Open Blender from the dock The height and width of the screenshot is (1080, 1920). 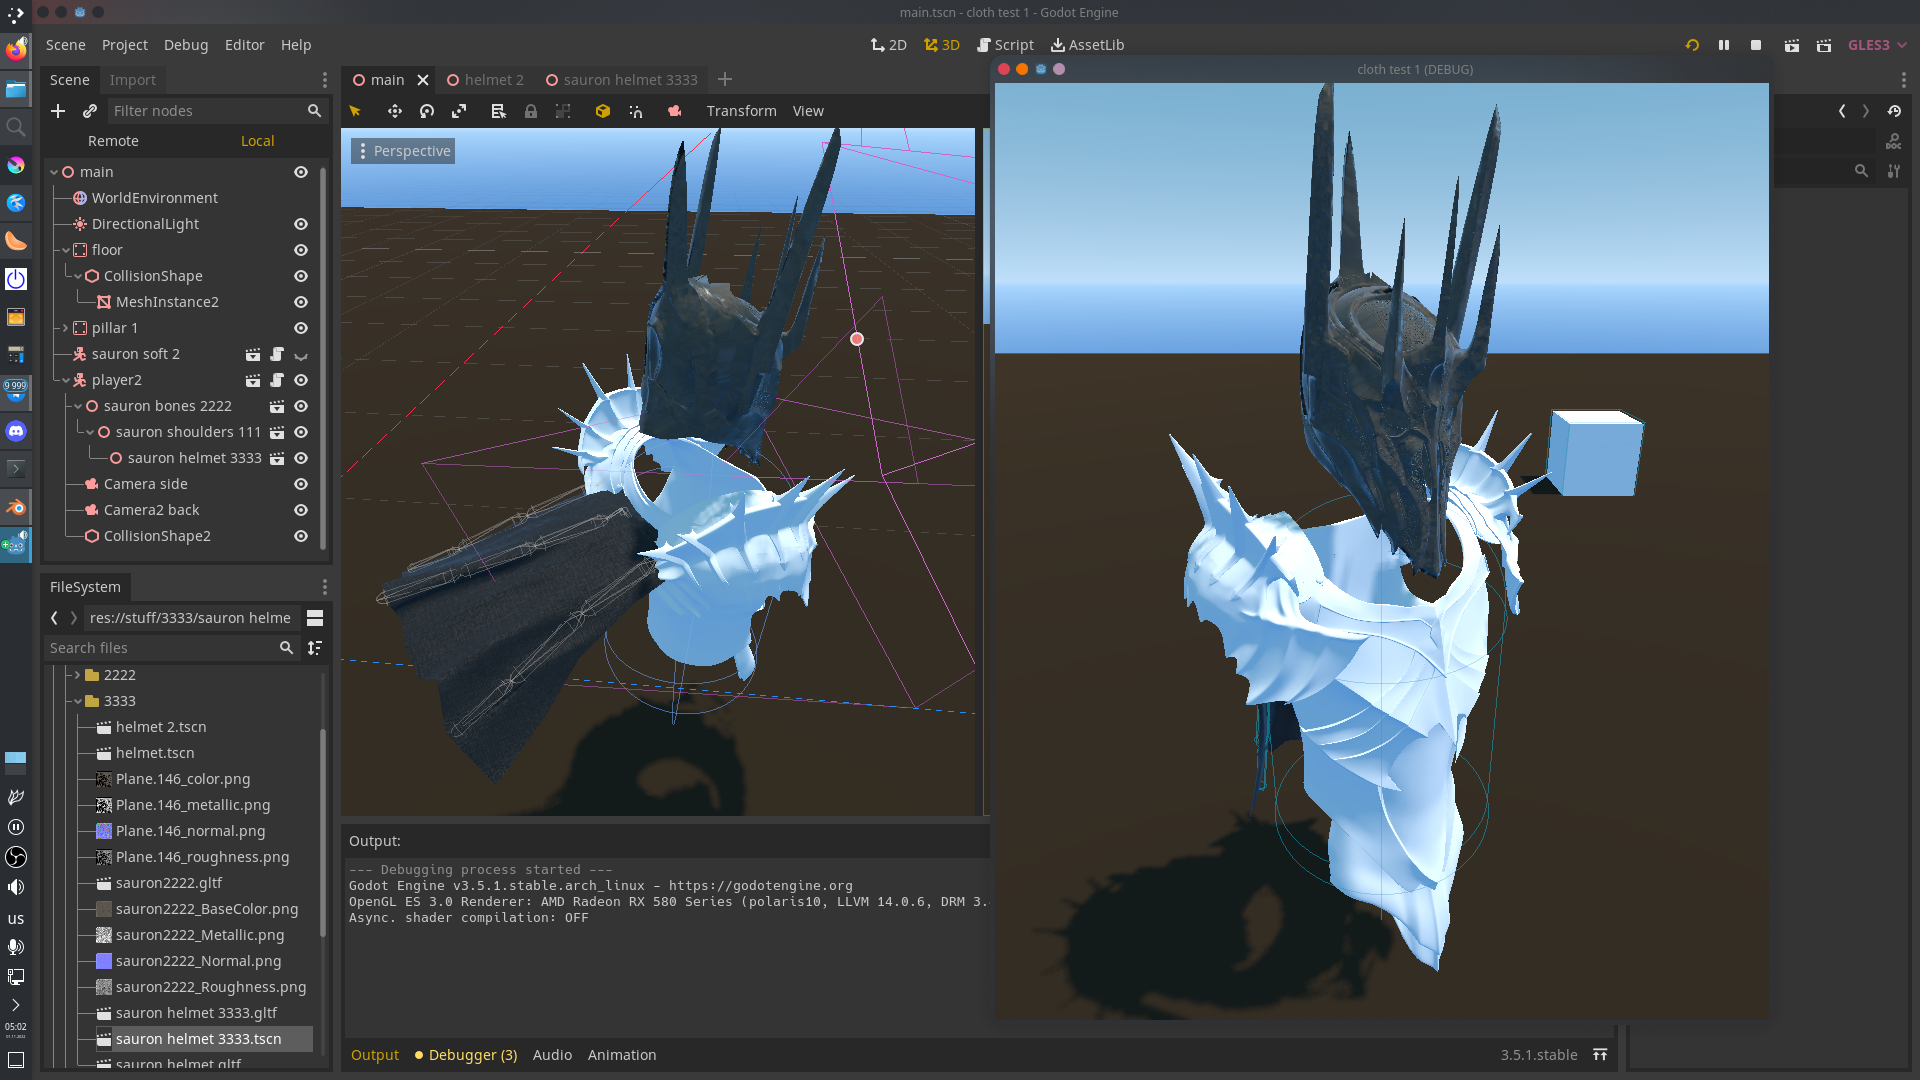pos(16,507)
